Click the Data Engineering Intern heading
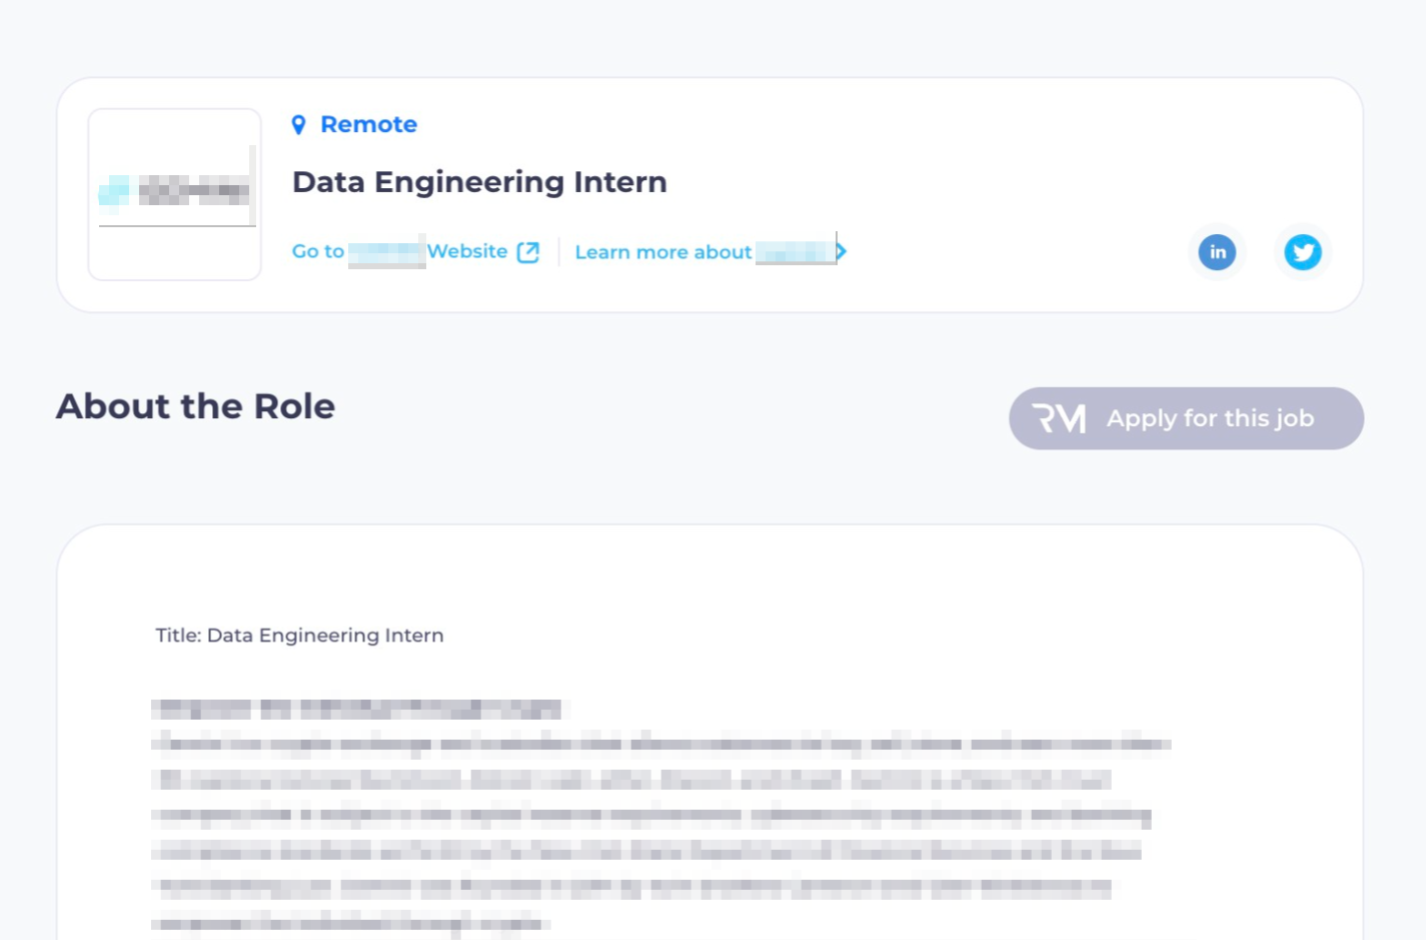 click(x=479, y=182)
